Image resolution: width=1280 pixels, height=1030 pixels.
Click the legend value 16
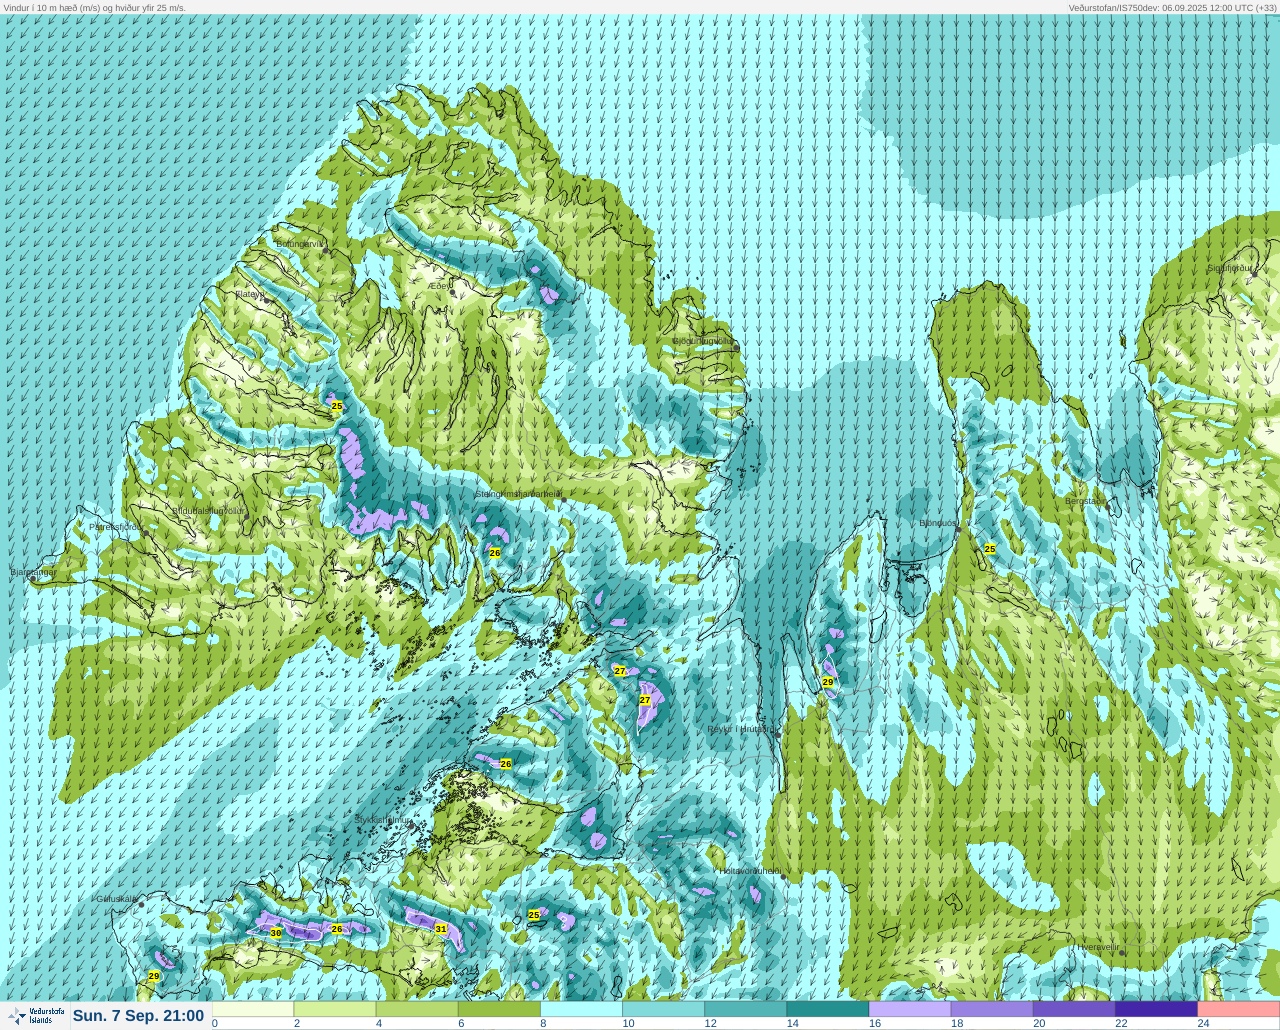[875, 1023]
